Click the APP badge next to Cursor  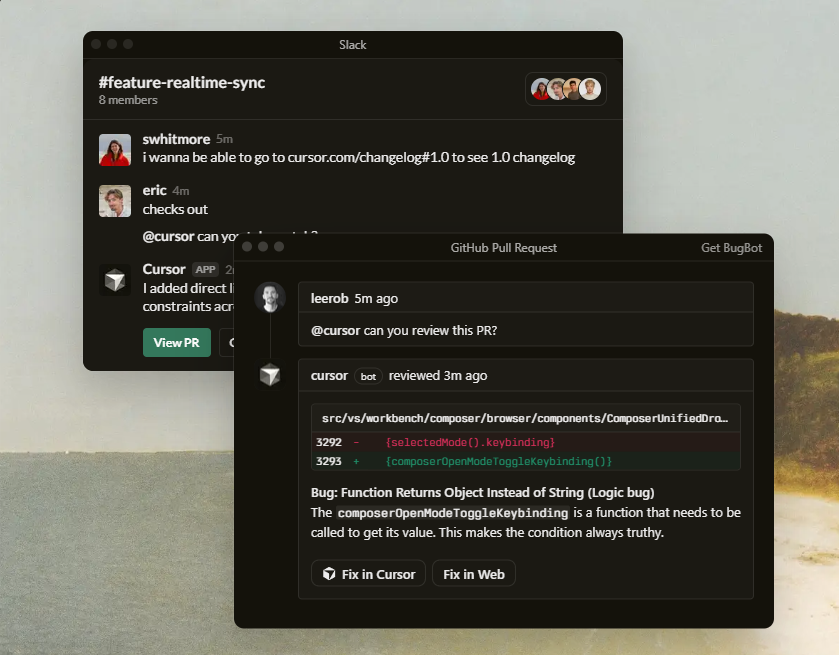(205, 269)
